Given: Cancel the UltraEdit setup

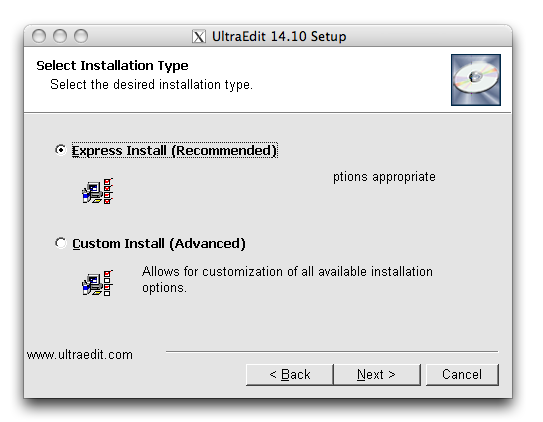Looking at the screenshot, I should pos(462,374).
